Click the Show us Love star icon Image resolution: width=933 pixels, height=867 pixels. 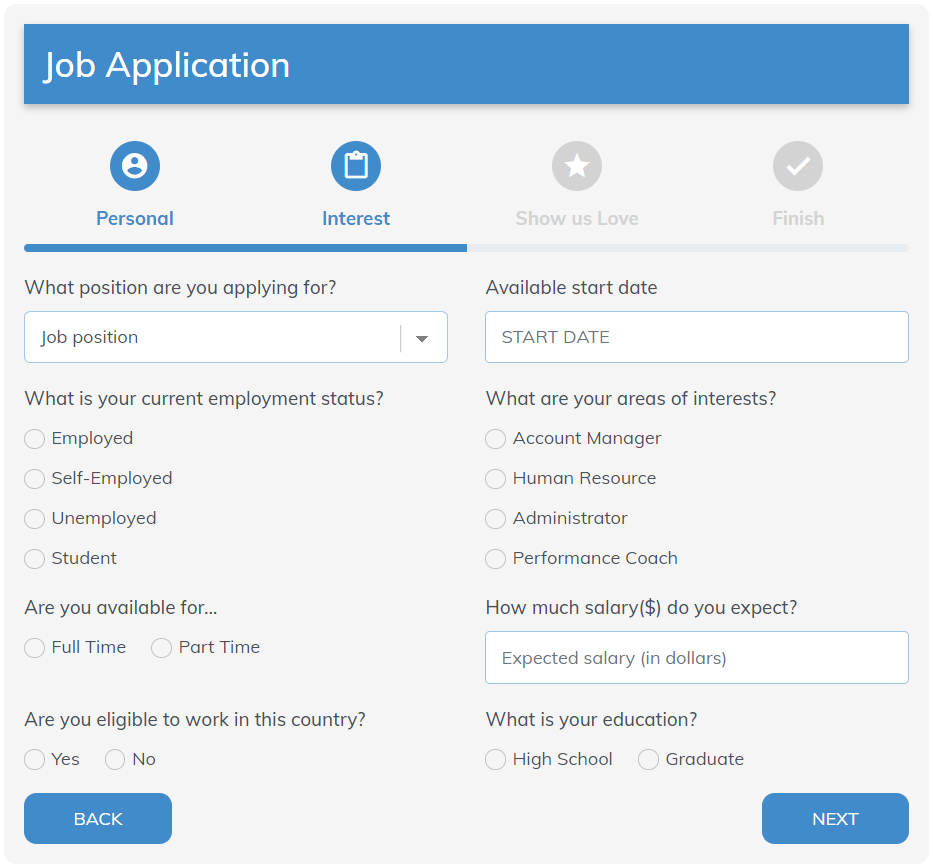pyautogui.click(x=577, y=165)
